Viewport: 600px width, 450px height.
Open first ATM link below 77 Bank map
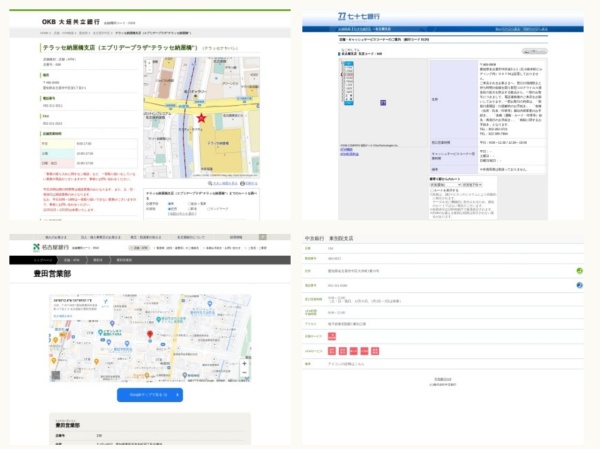click(346, 150)
